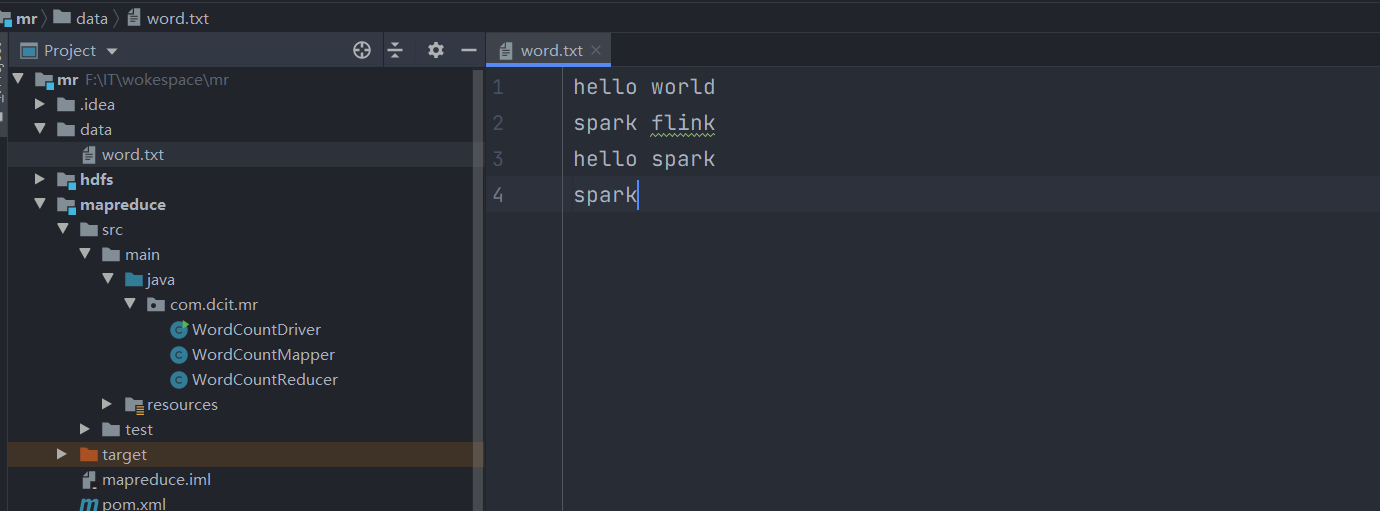Image resolution: width=1380 pixels, height=511 pixels.
Task: Click the com.dcit.mr package icon
Action: click(156, 304)
